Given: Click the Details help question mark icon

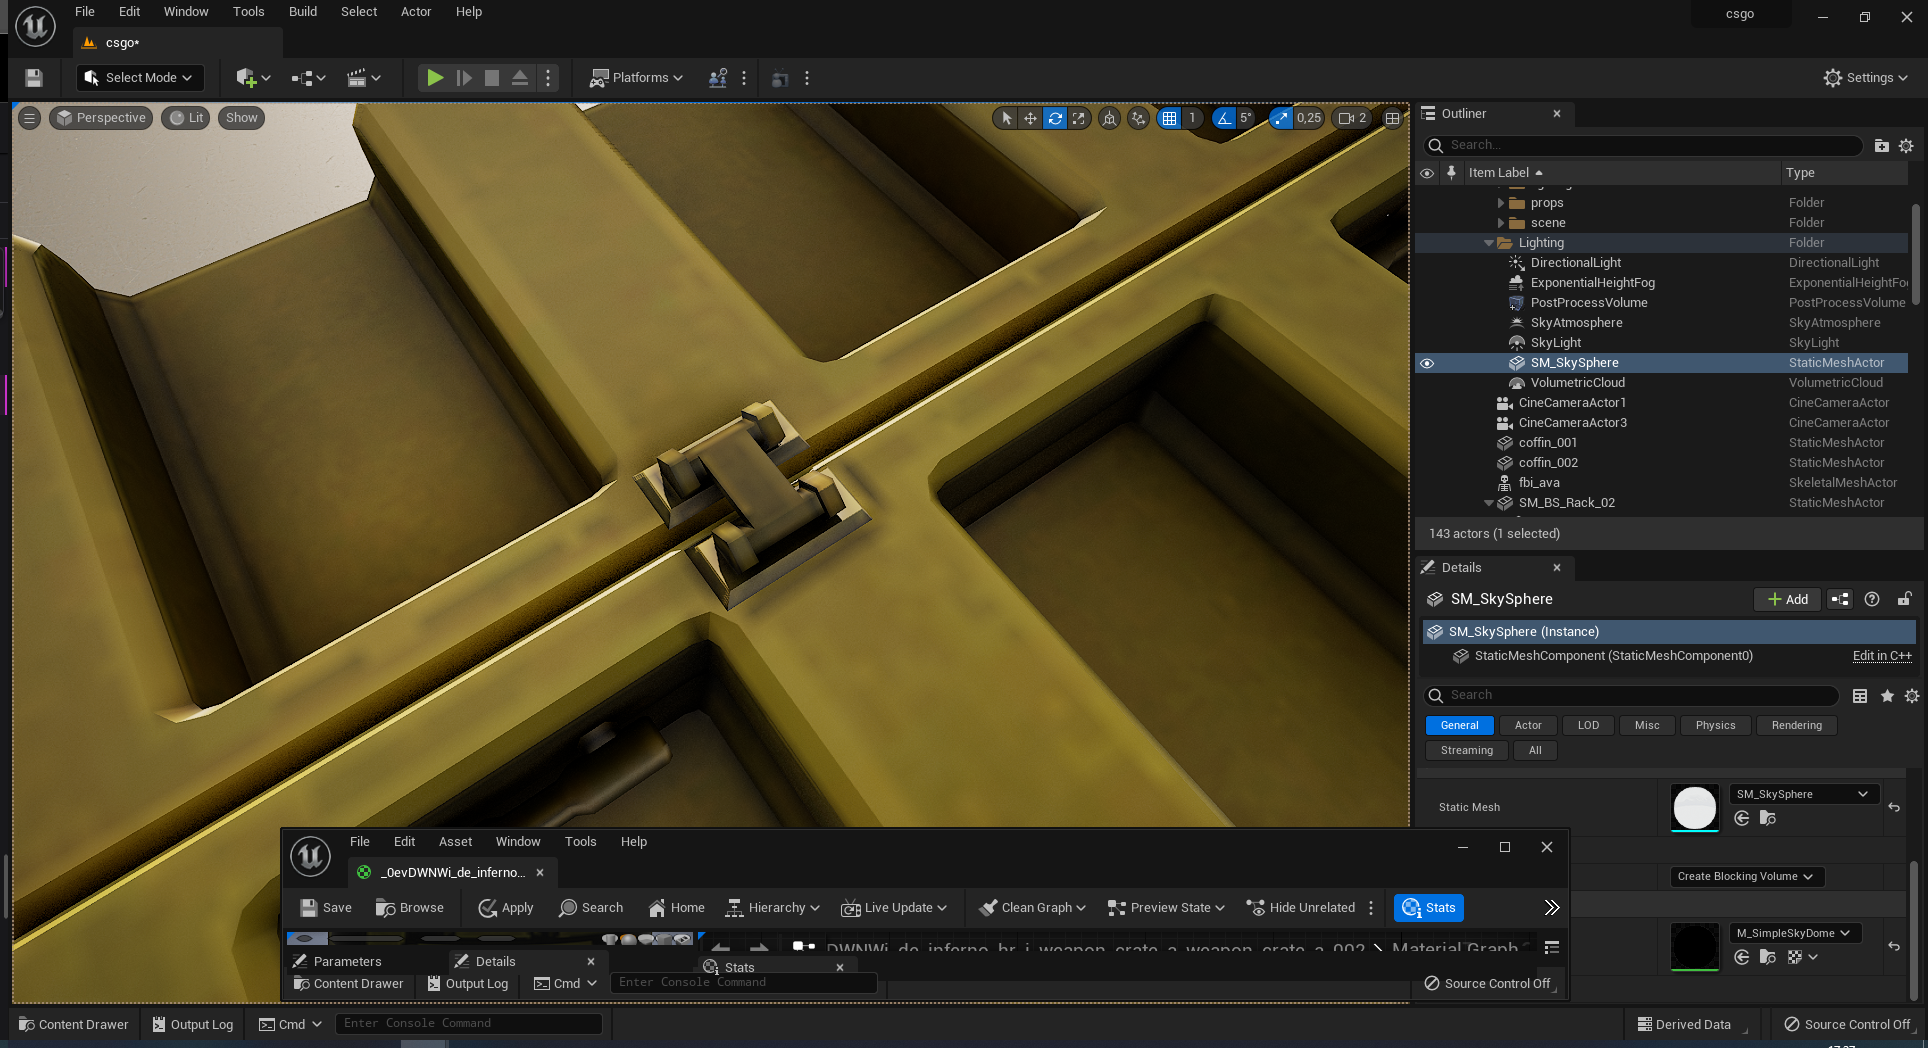Looking at the screenshot, I should (1872, 599).
